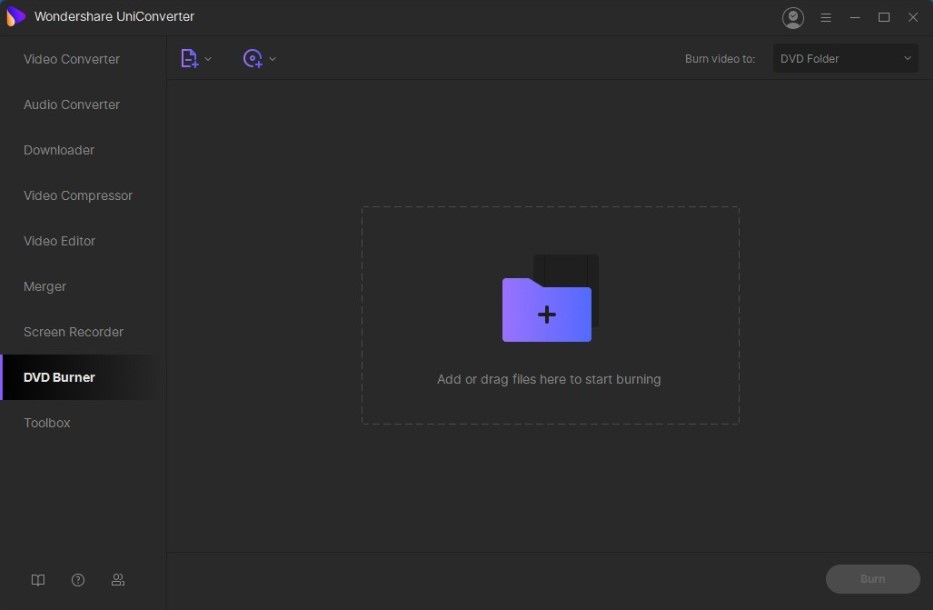Click the Add Files icon
933x610 pixels.
(x=189, y=58)
